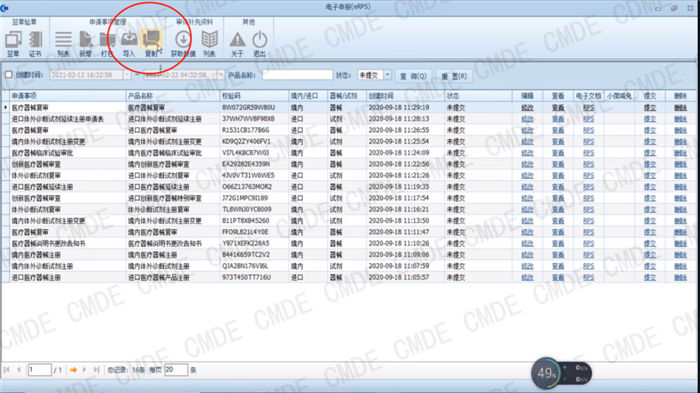Select row with code O66Z13763M0R2
The height and width of the screenshot is (393, 700).
tap(349, 187)
